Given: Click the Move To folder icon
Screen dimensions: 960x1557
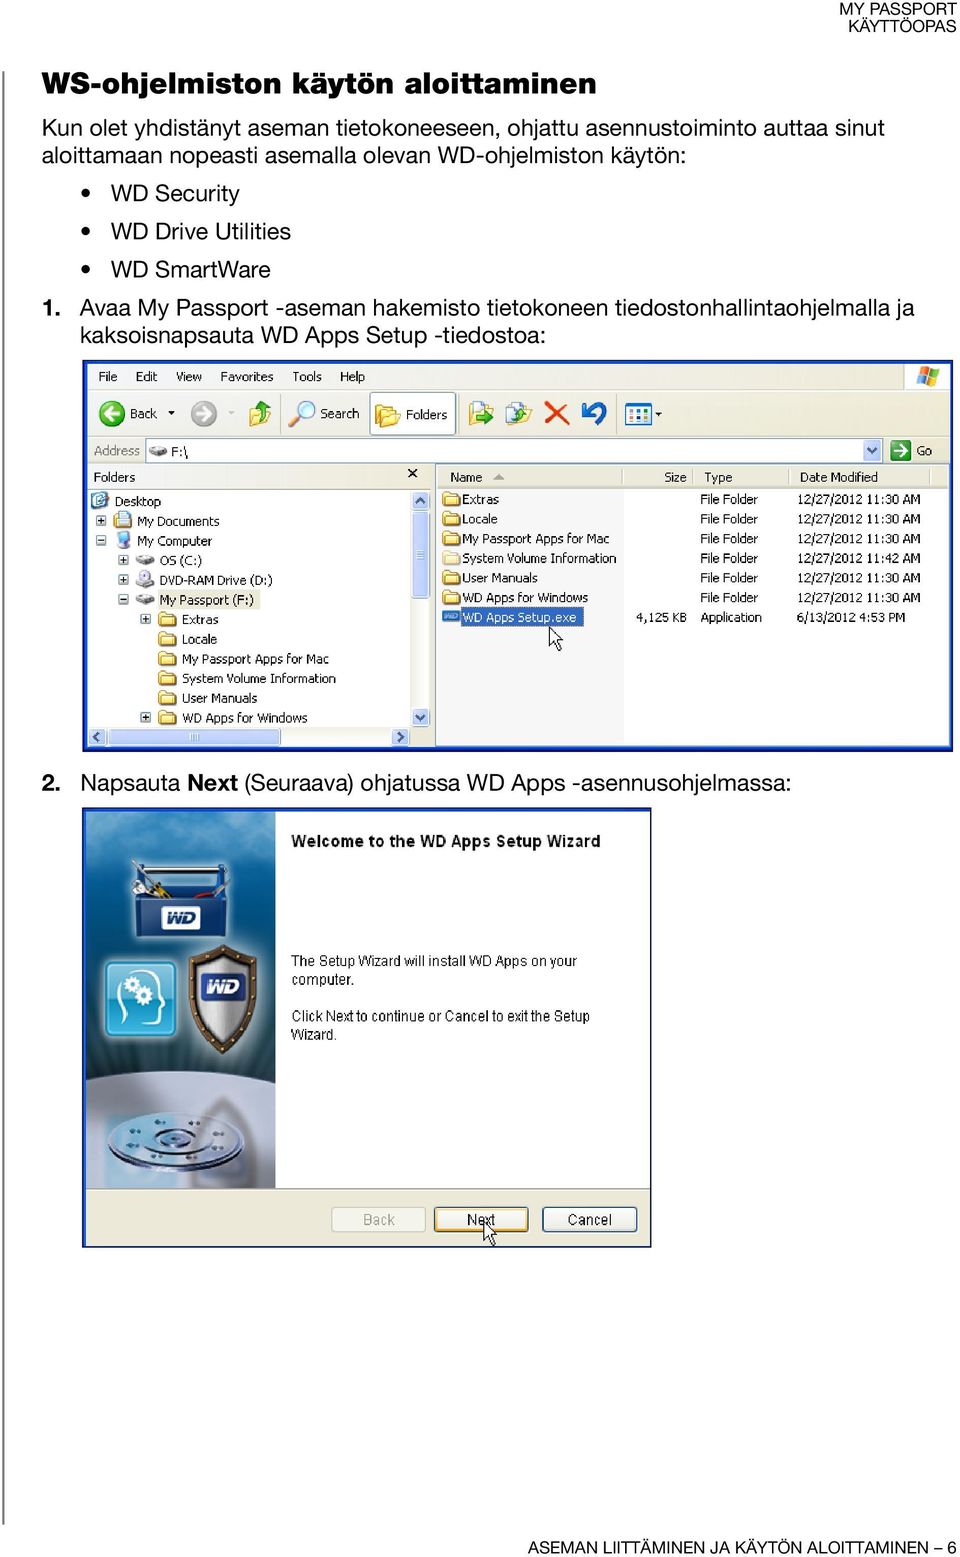Looking at the screenshot, I should pos(481,413).
